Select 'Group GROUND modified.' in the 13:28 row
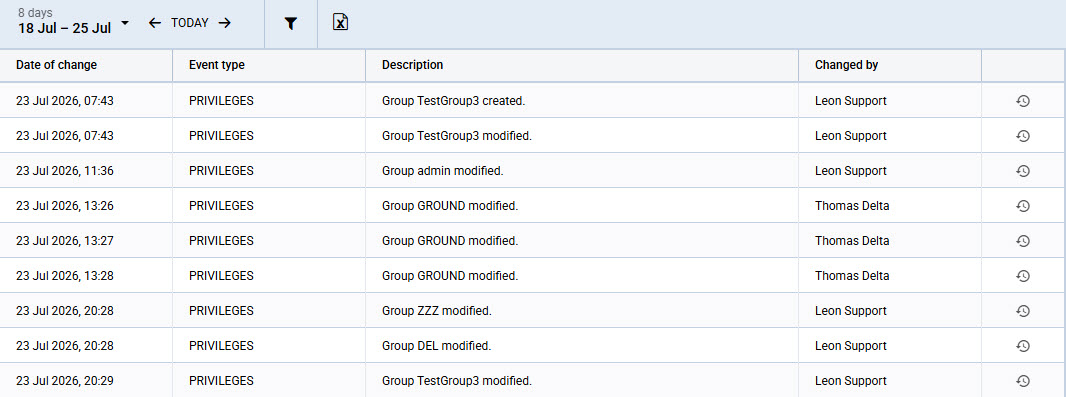This screenshot has height=397, width=1066. click(x=450, y=276)
